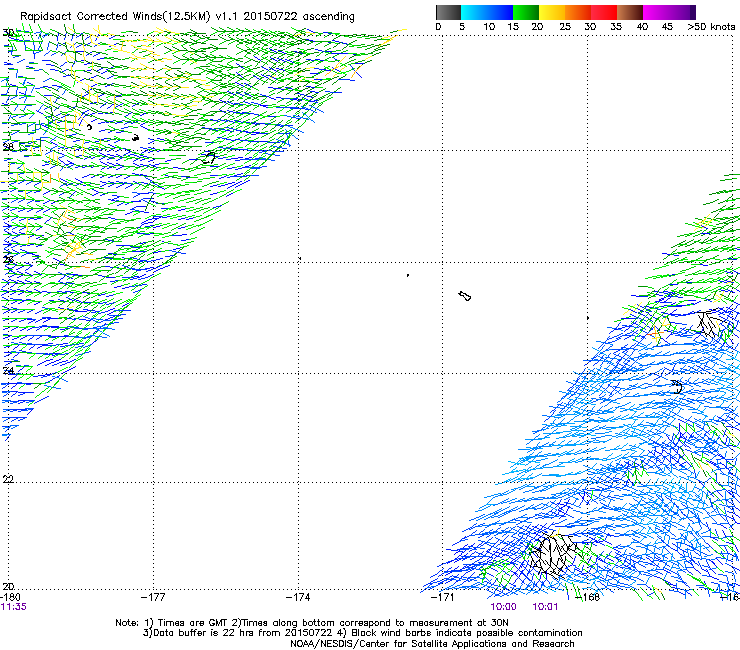Click the red 30–35 knots color segment
Viewport: 740px width, 650px height.
click(x=604, y=12)
